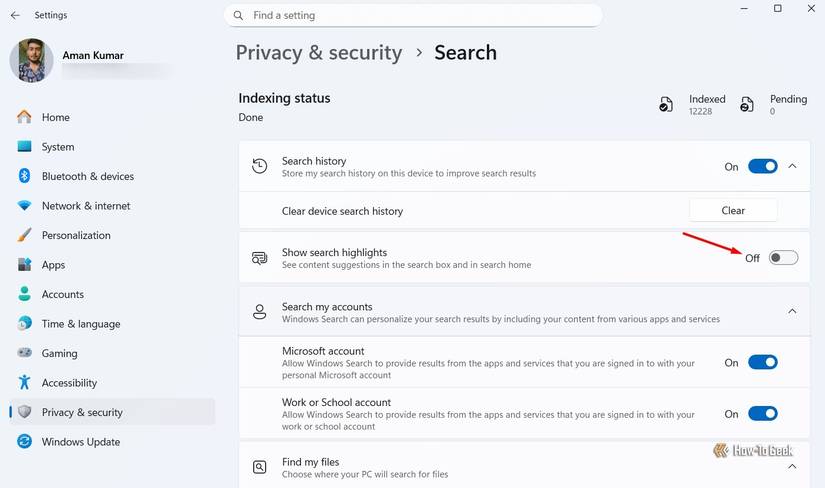
Task: Click the Find a setting search box
Action: point(420,16)
